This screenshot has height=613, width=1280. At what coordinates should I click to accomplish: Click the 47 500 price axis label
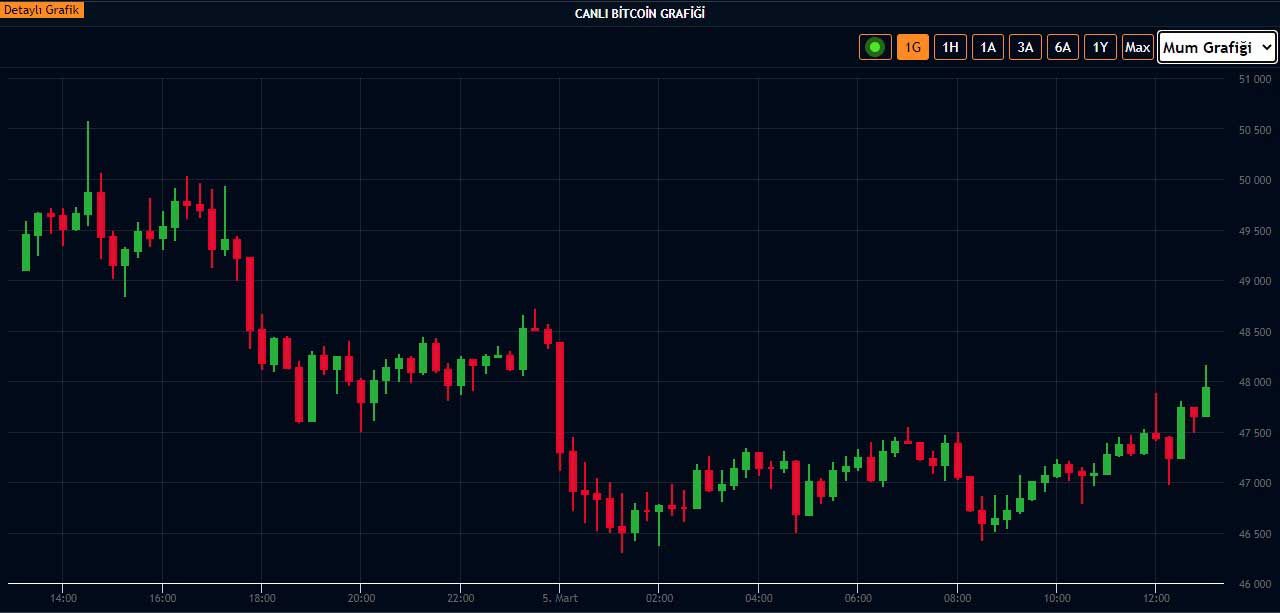(1254, 433)
